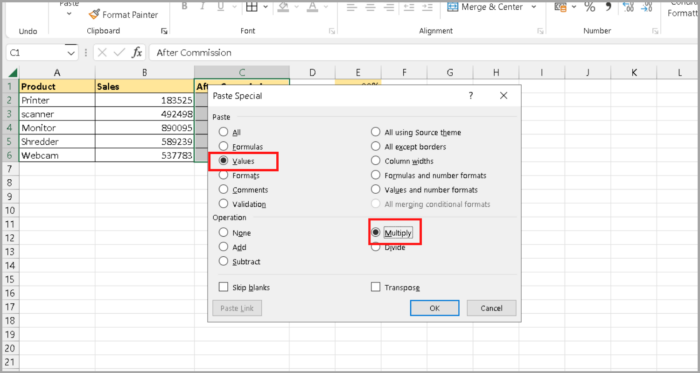
Task: Click the Insert Function fx icon
Action: point(137,53)
